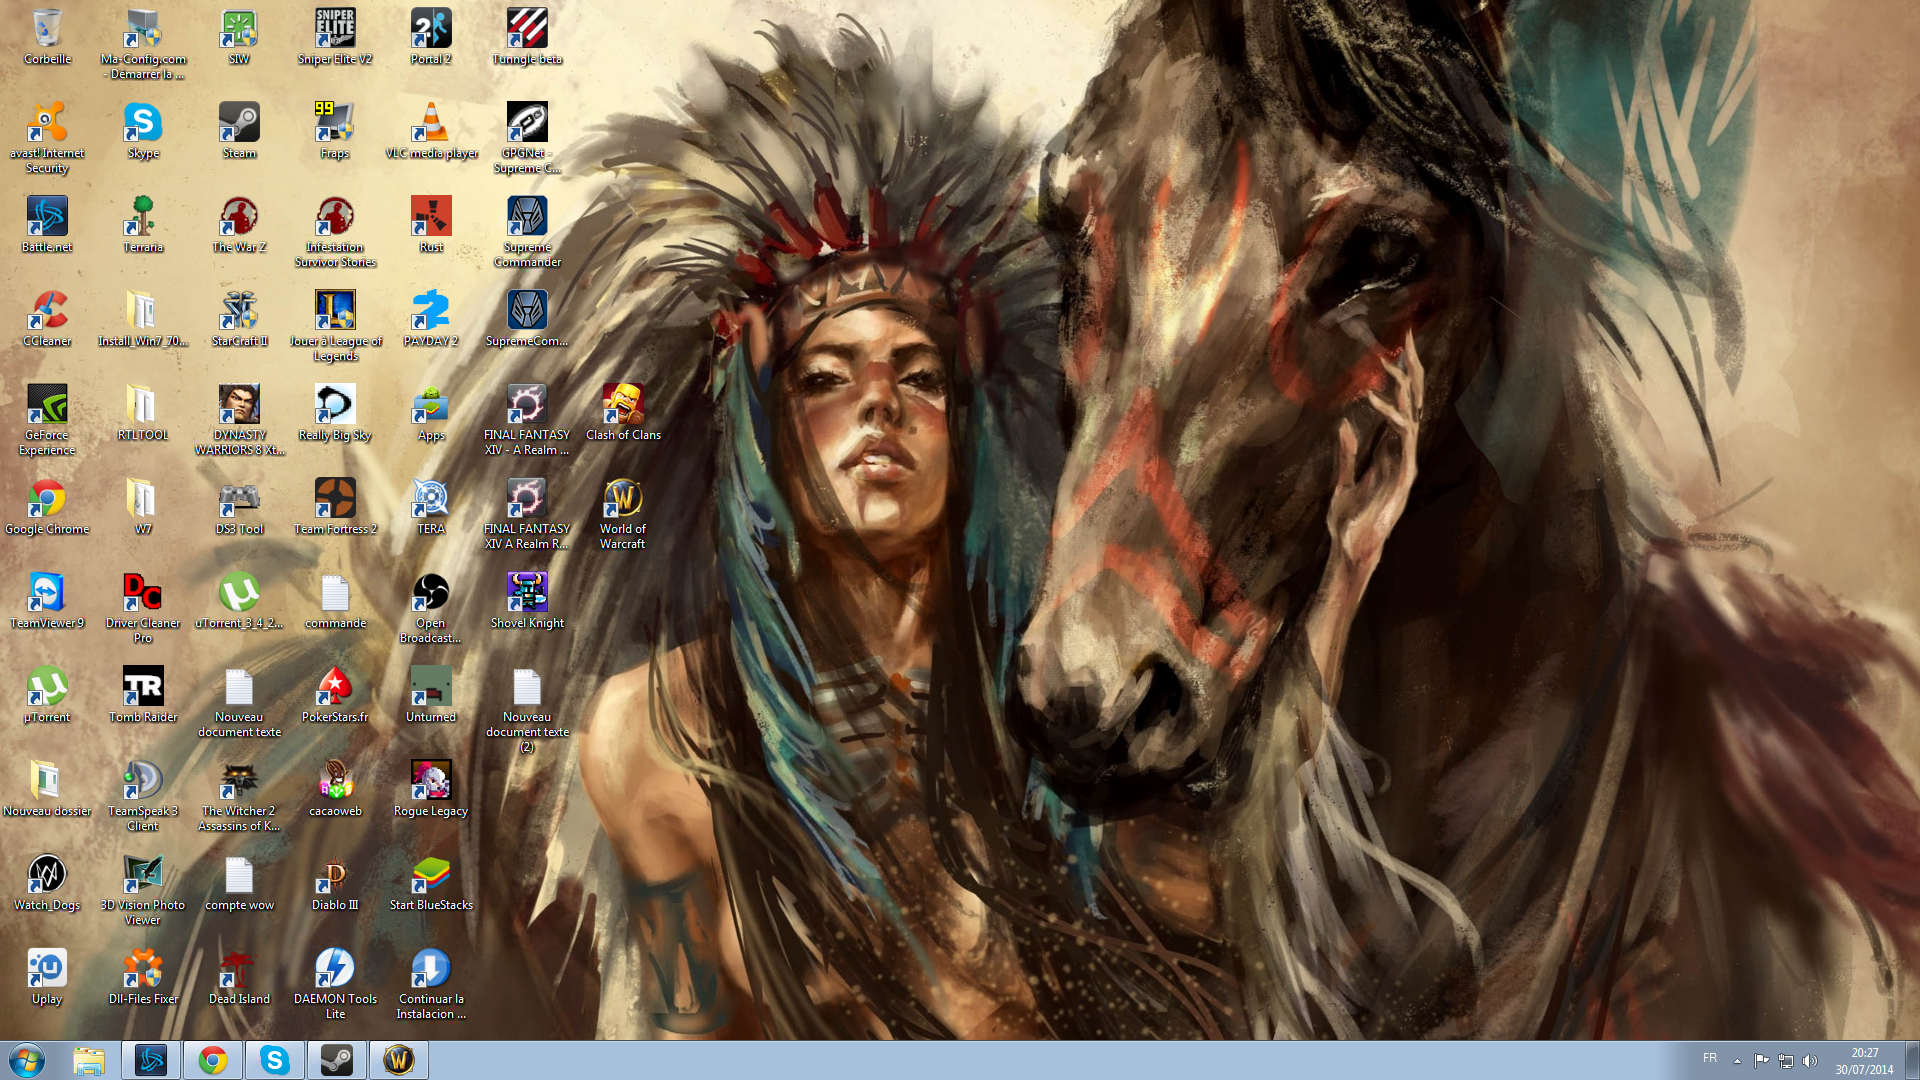Select the PAYDAY 2 shortcut
Image resolution: width=1920 pixels, height=1080 pixels.
pos(431,319)
